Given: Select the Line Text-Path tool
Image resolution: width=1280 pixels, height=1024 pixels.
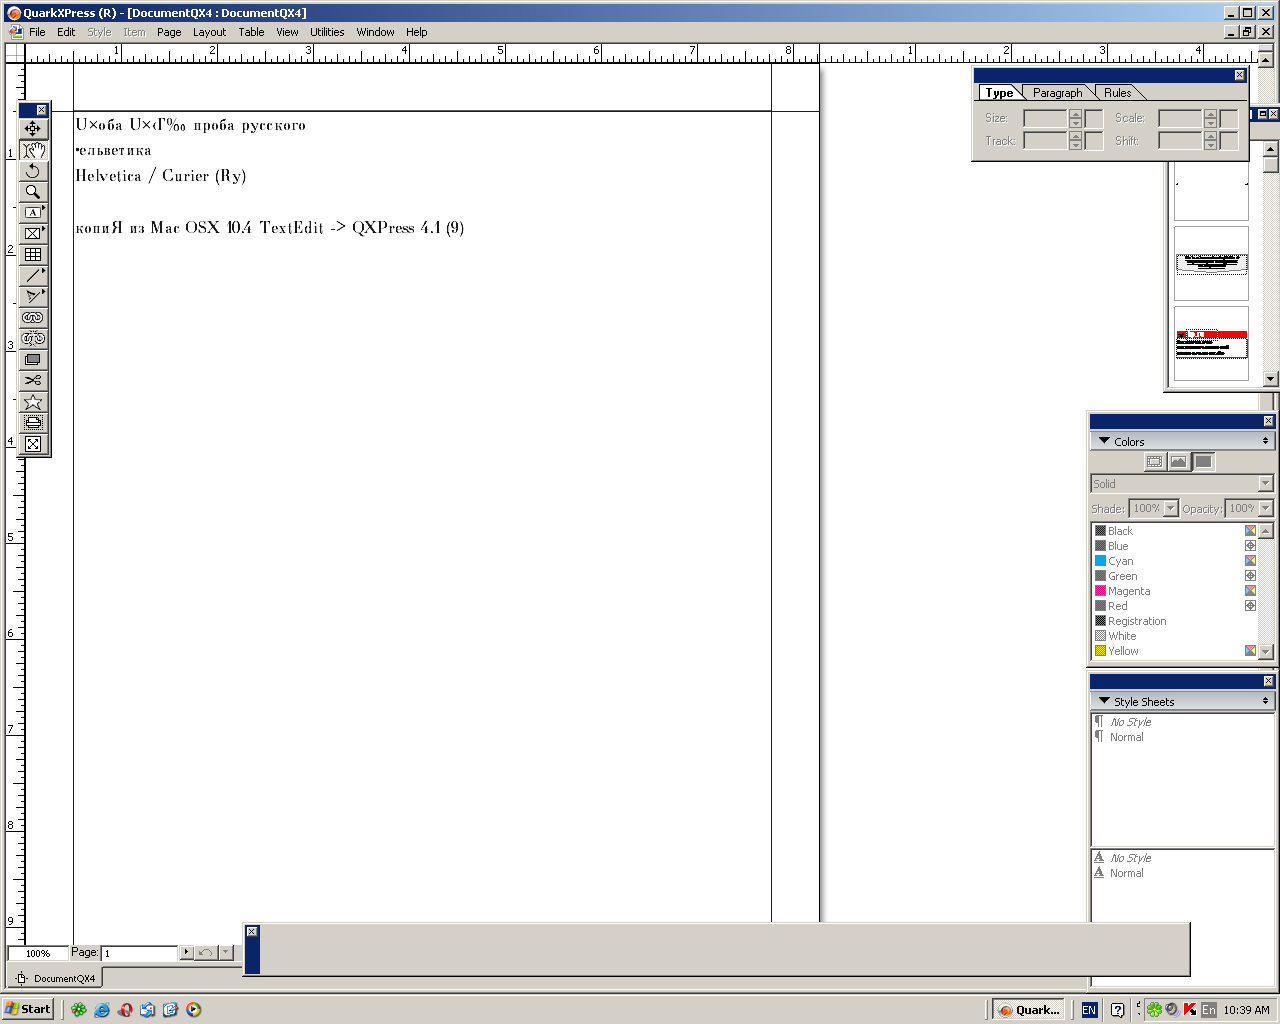Looking at the screenshot, I should coord(33,297).
